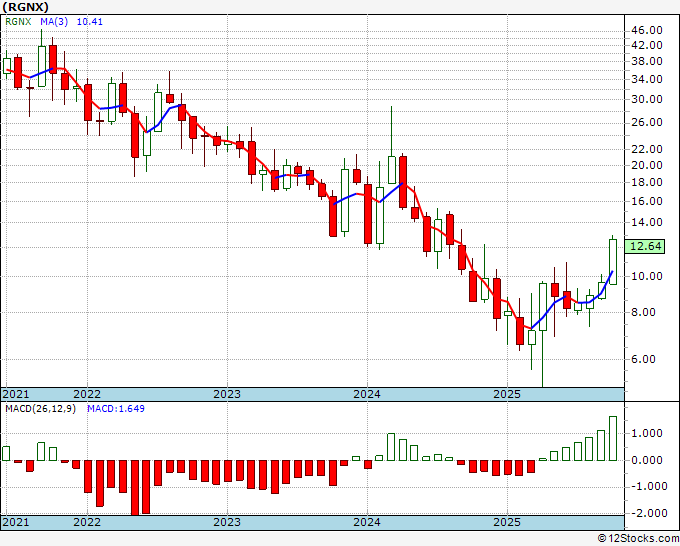Viewport: 680px width, 546px height.
Task: Click 2024 on the price chart timeline
Action: coord(367,394)
